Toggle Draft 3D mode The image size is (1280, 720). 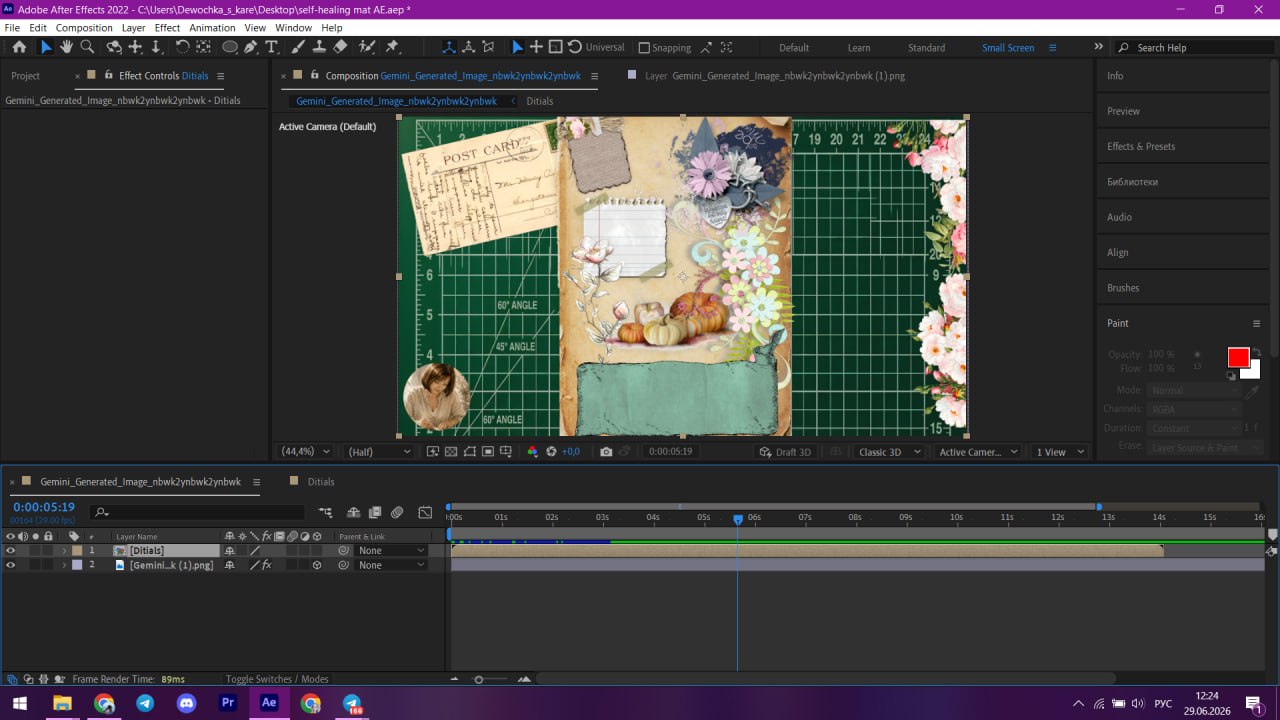pyautogui.click(x=785, y=452)
